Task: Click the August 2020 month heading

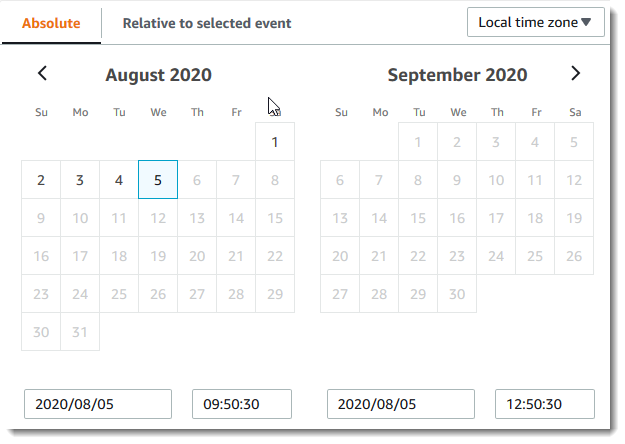Action: [158, 75]
